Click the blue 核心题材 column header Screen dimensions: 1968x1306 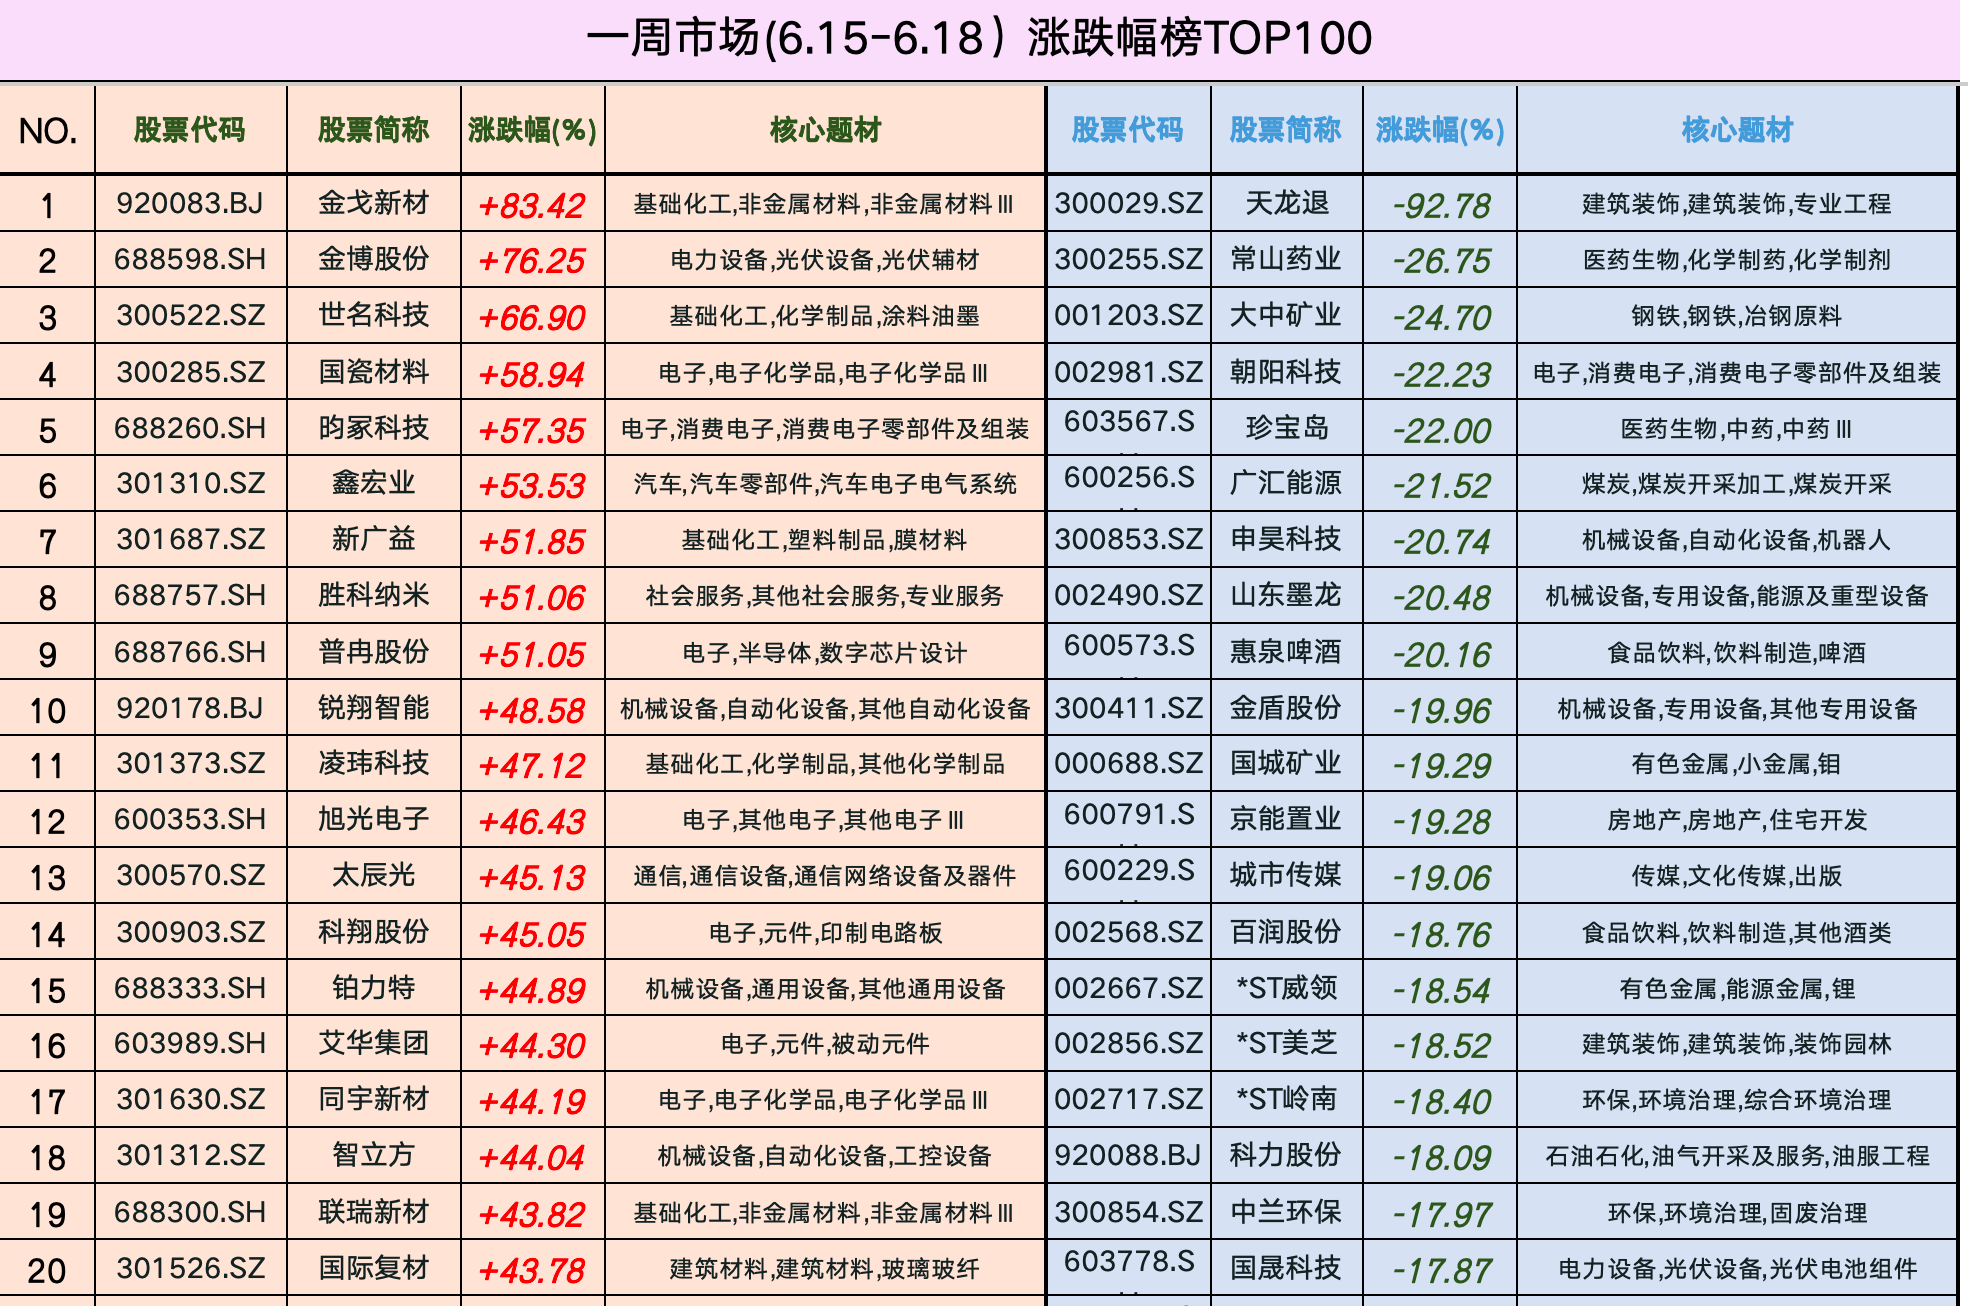coord(1737,130)
